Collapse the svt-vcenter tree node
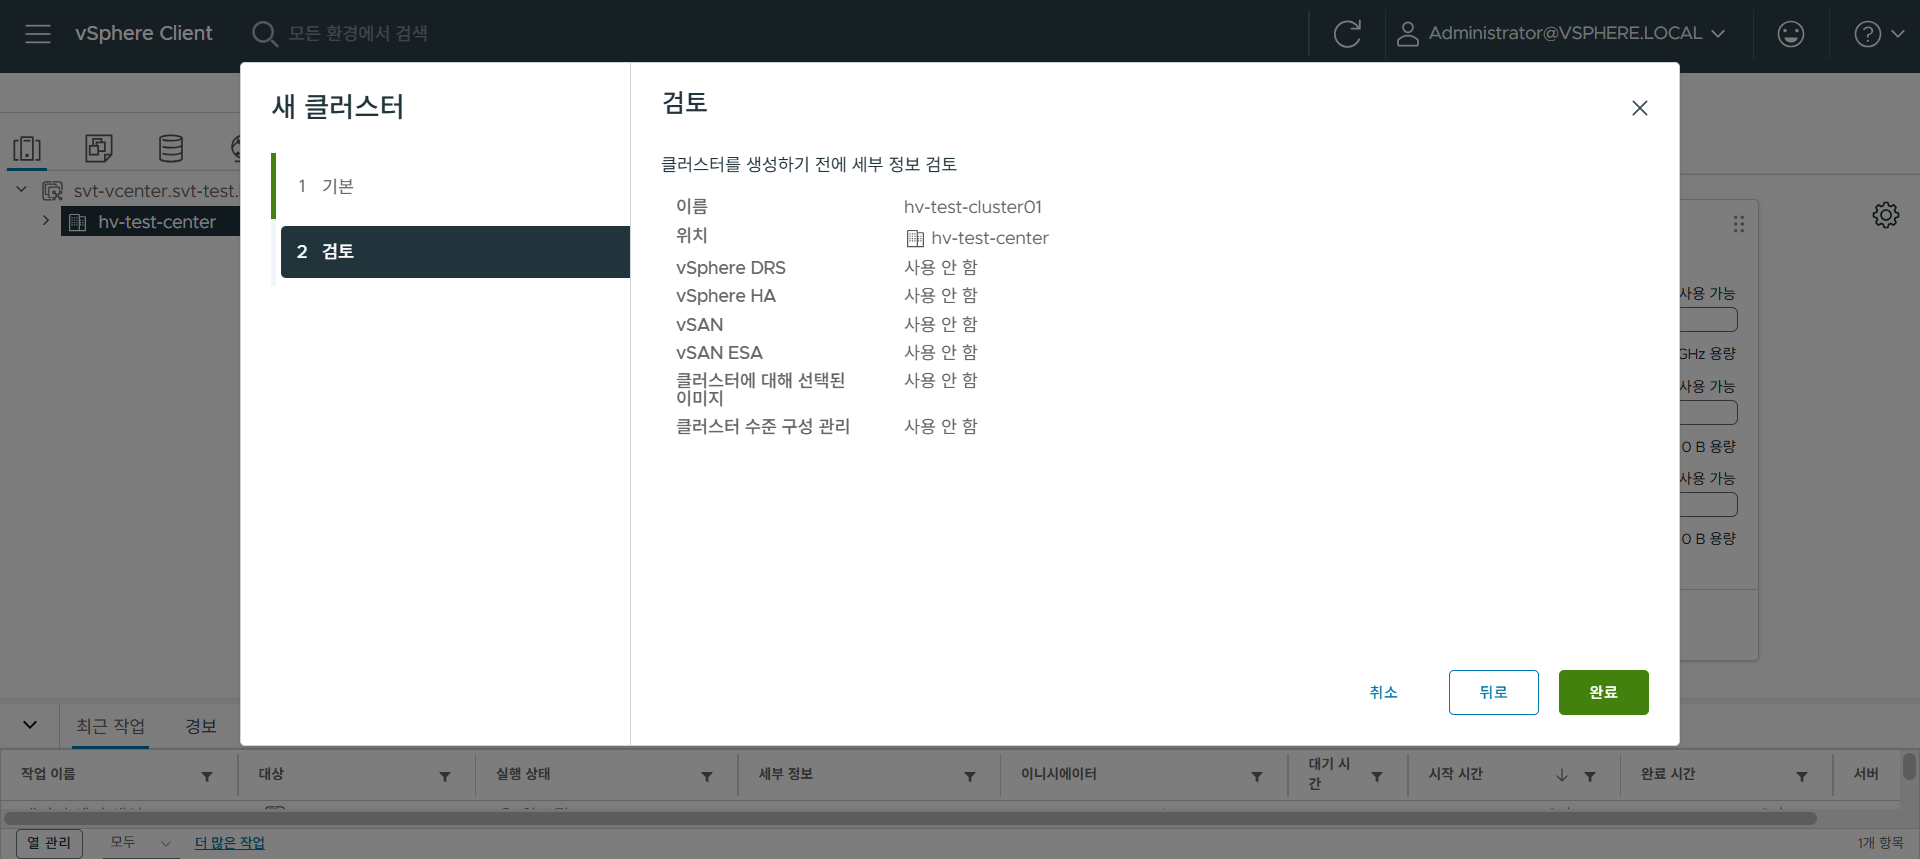This screenshot has width=1920, height=859. coord(21,190)
